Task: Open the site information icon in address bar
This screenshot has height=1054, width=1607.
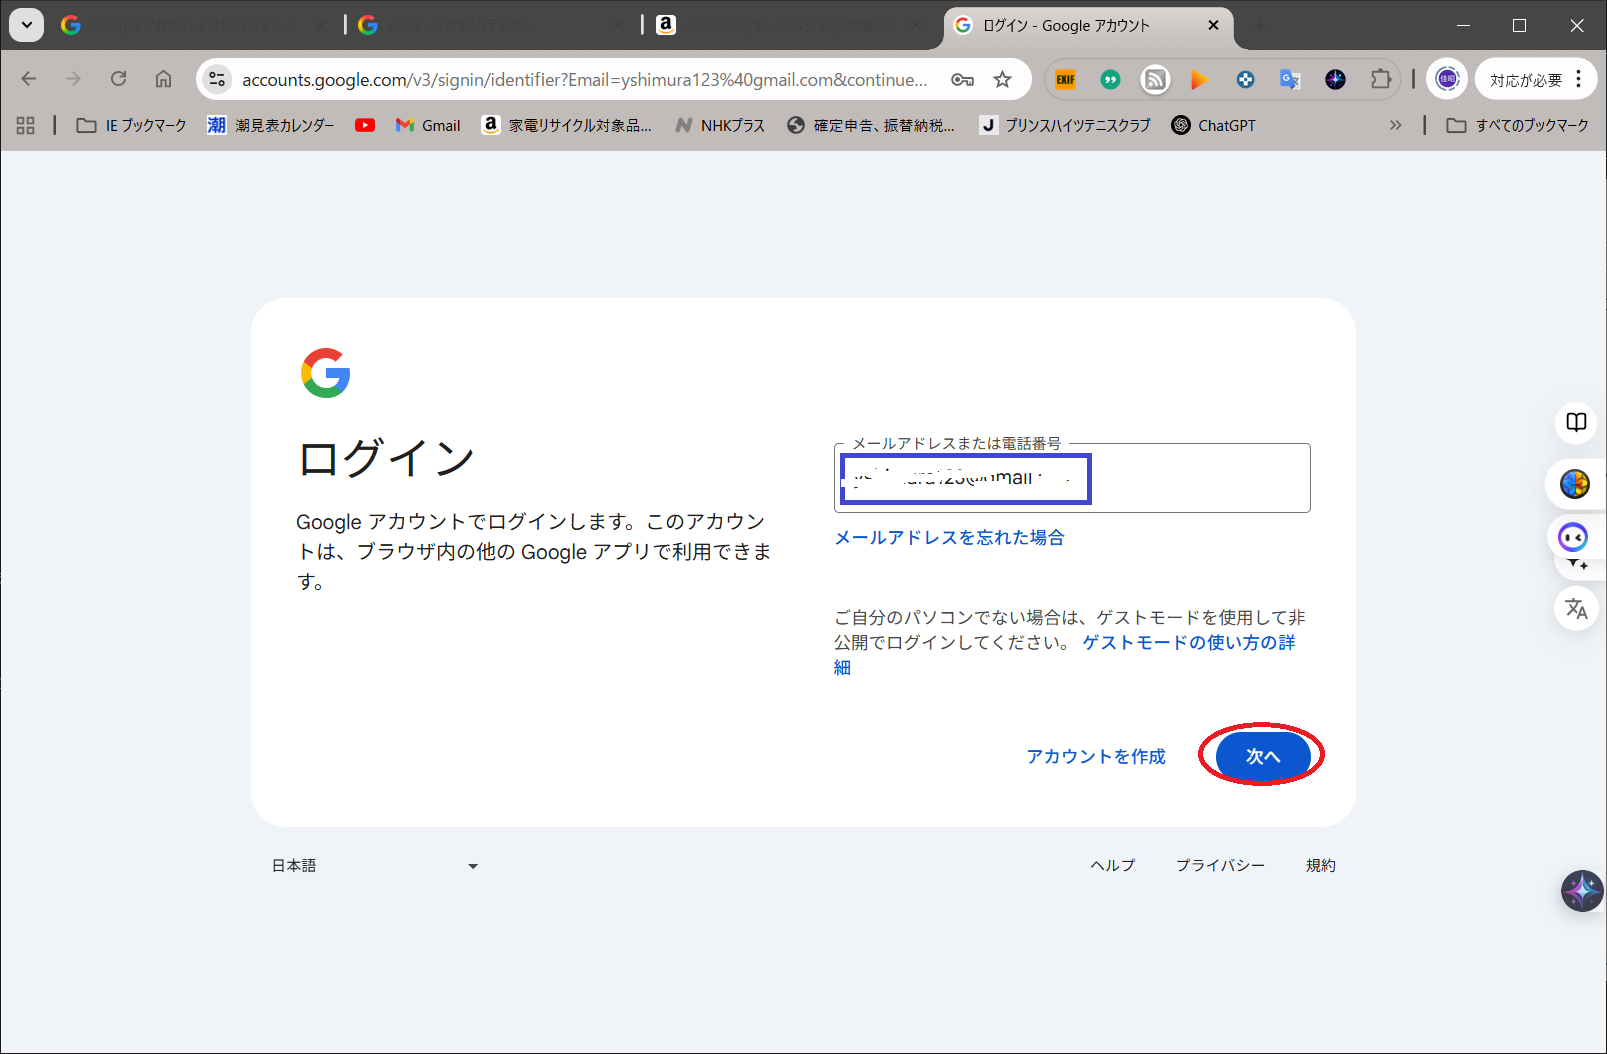Action: (217, 80)
